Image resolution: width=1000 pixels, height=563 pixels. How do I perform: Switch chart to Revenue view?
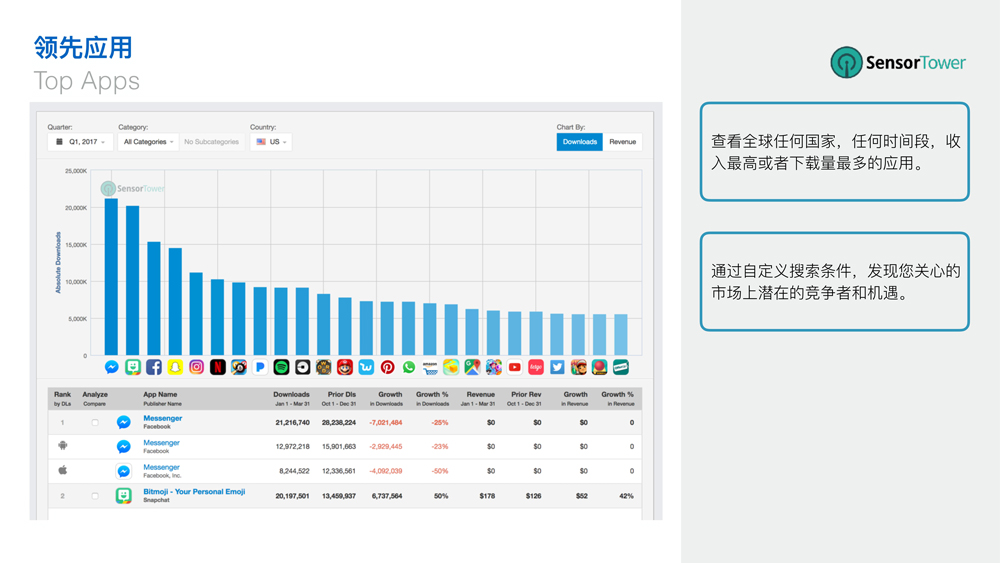click(622, 142)
